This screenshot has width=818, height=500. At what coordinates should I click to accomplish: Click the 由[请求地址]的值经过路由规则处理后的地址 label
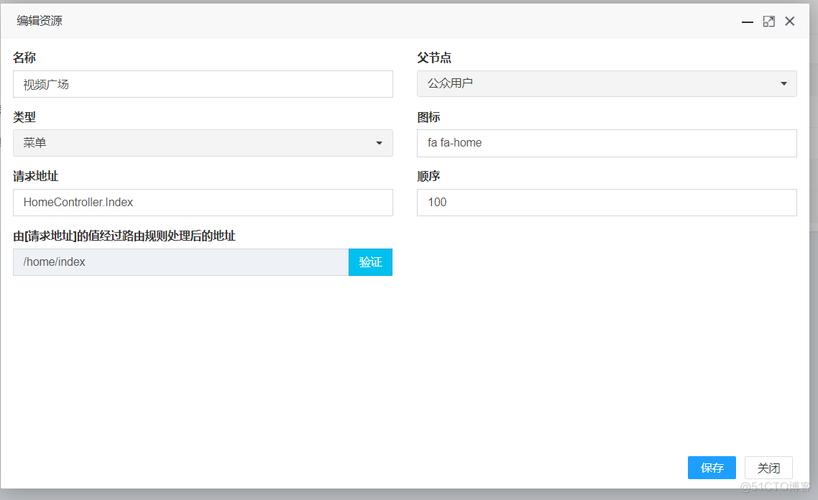click(124, 236)
